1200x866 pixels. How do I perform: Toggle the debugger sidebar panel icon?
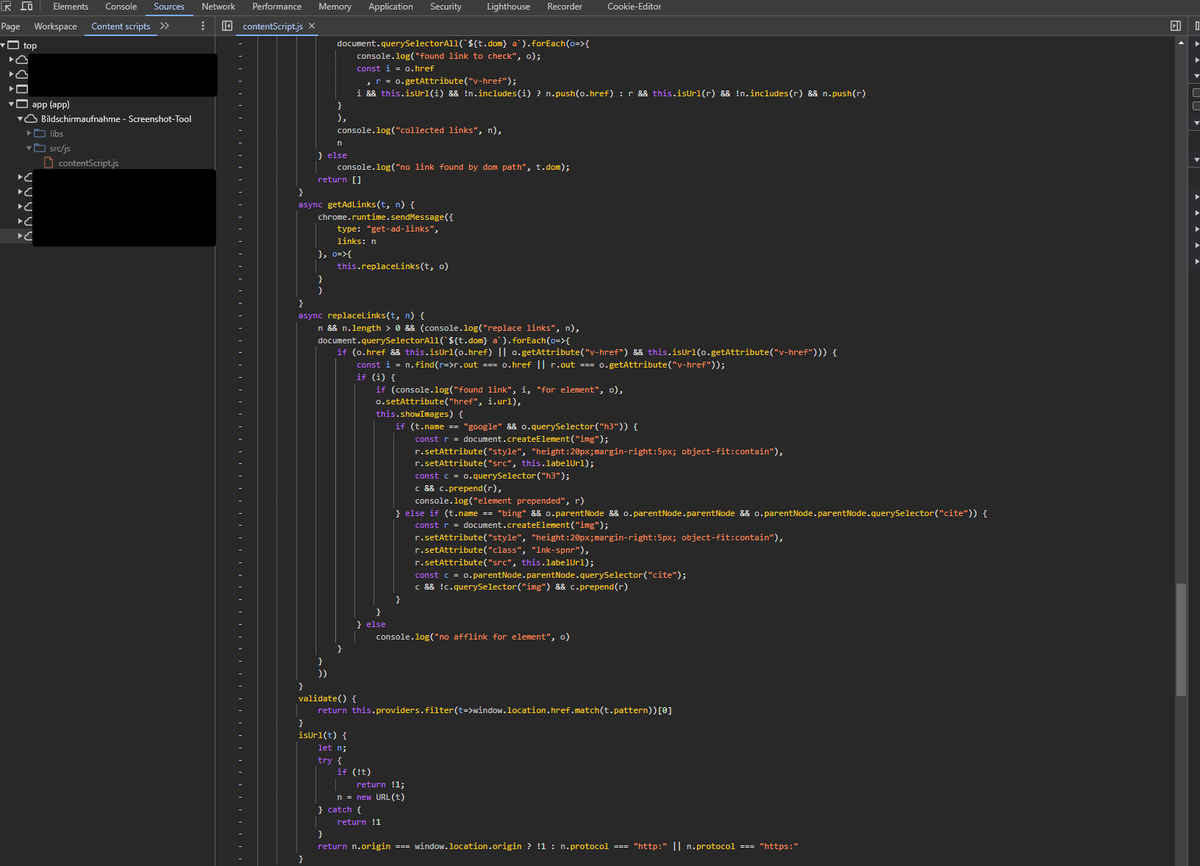click(1175, 26)
